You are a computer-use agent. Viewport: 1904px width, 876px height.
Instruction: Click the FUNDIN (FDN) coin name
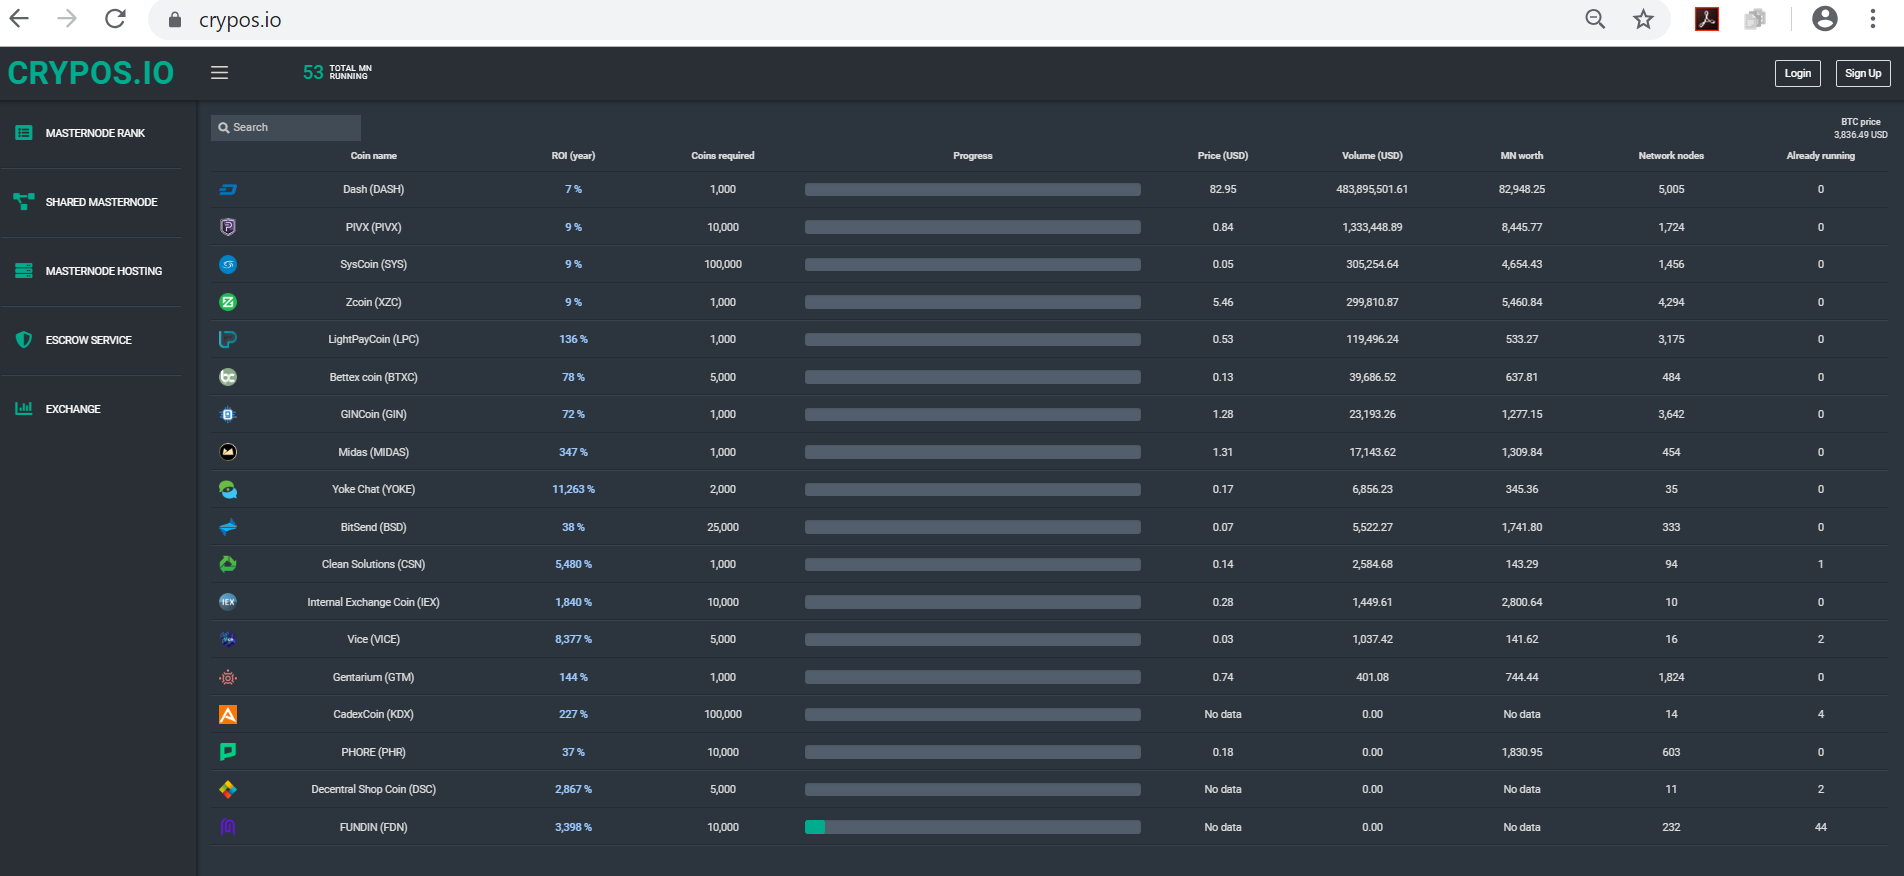[x=374, y=827]
